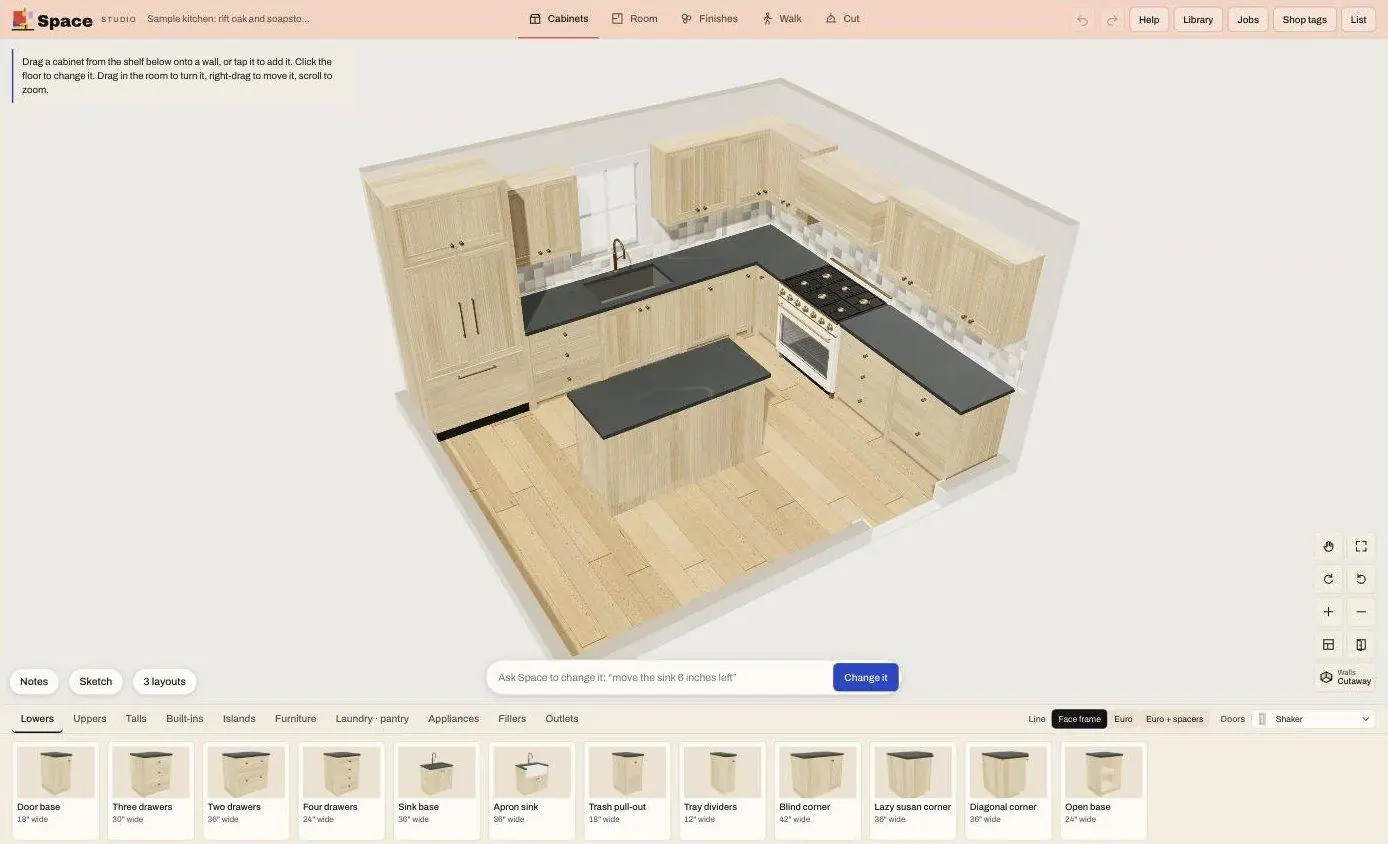This screenshot has width=1388, height=844.
Task: Select the Talls category tab
Action: pyautogui.click(x=136, y=719)
